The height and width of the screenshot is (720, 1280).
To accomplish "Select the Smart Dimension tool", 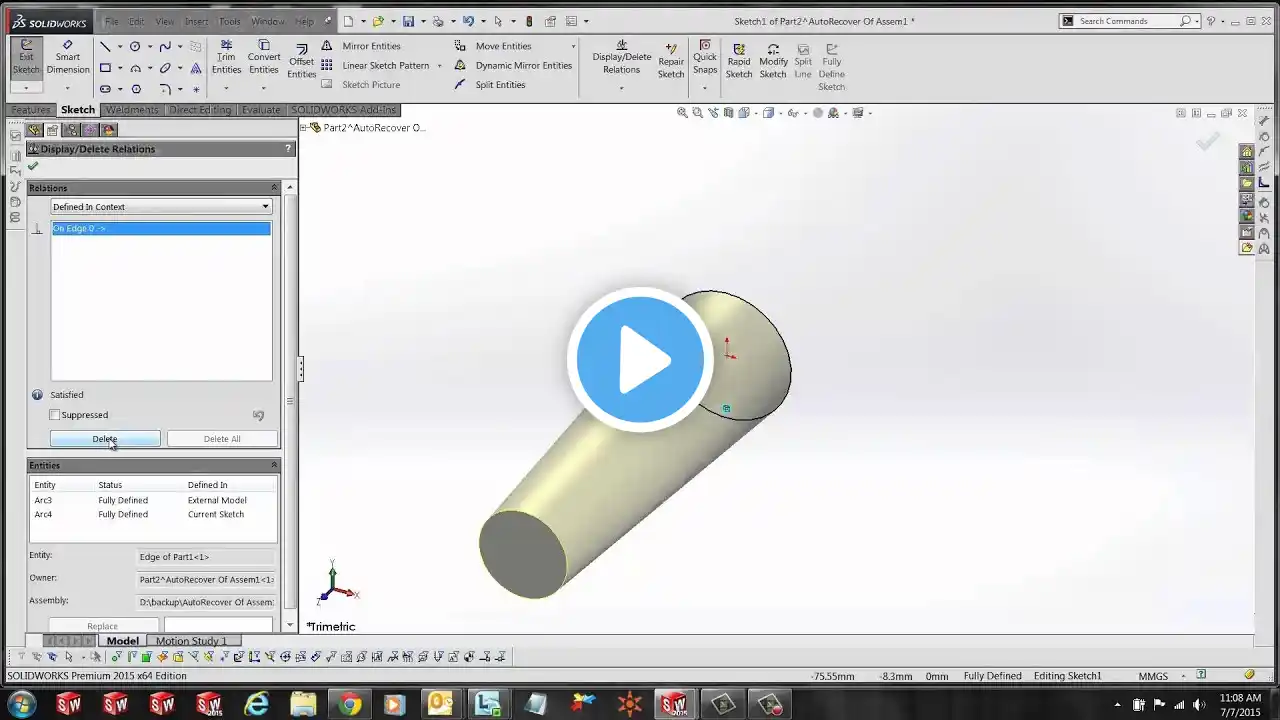I will pyautogui.click(x=68, y=57).
